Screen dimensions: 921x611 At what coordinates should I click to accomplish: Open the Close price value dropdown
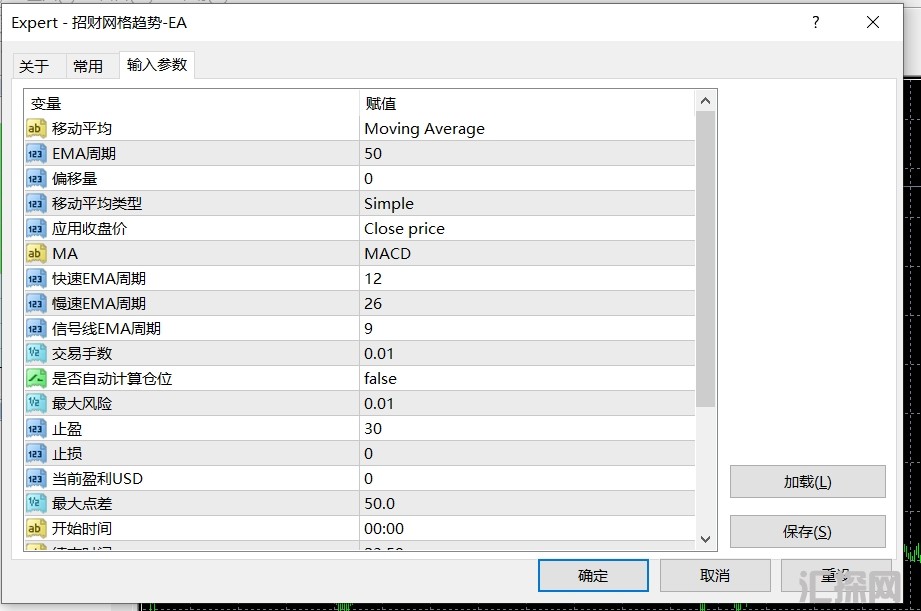tap(527, 229)
